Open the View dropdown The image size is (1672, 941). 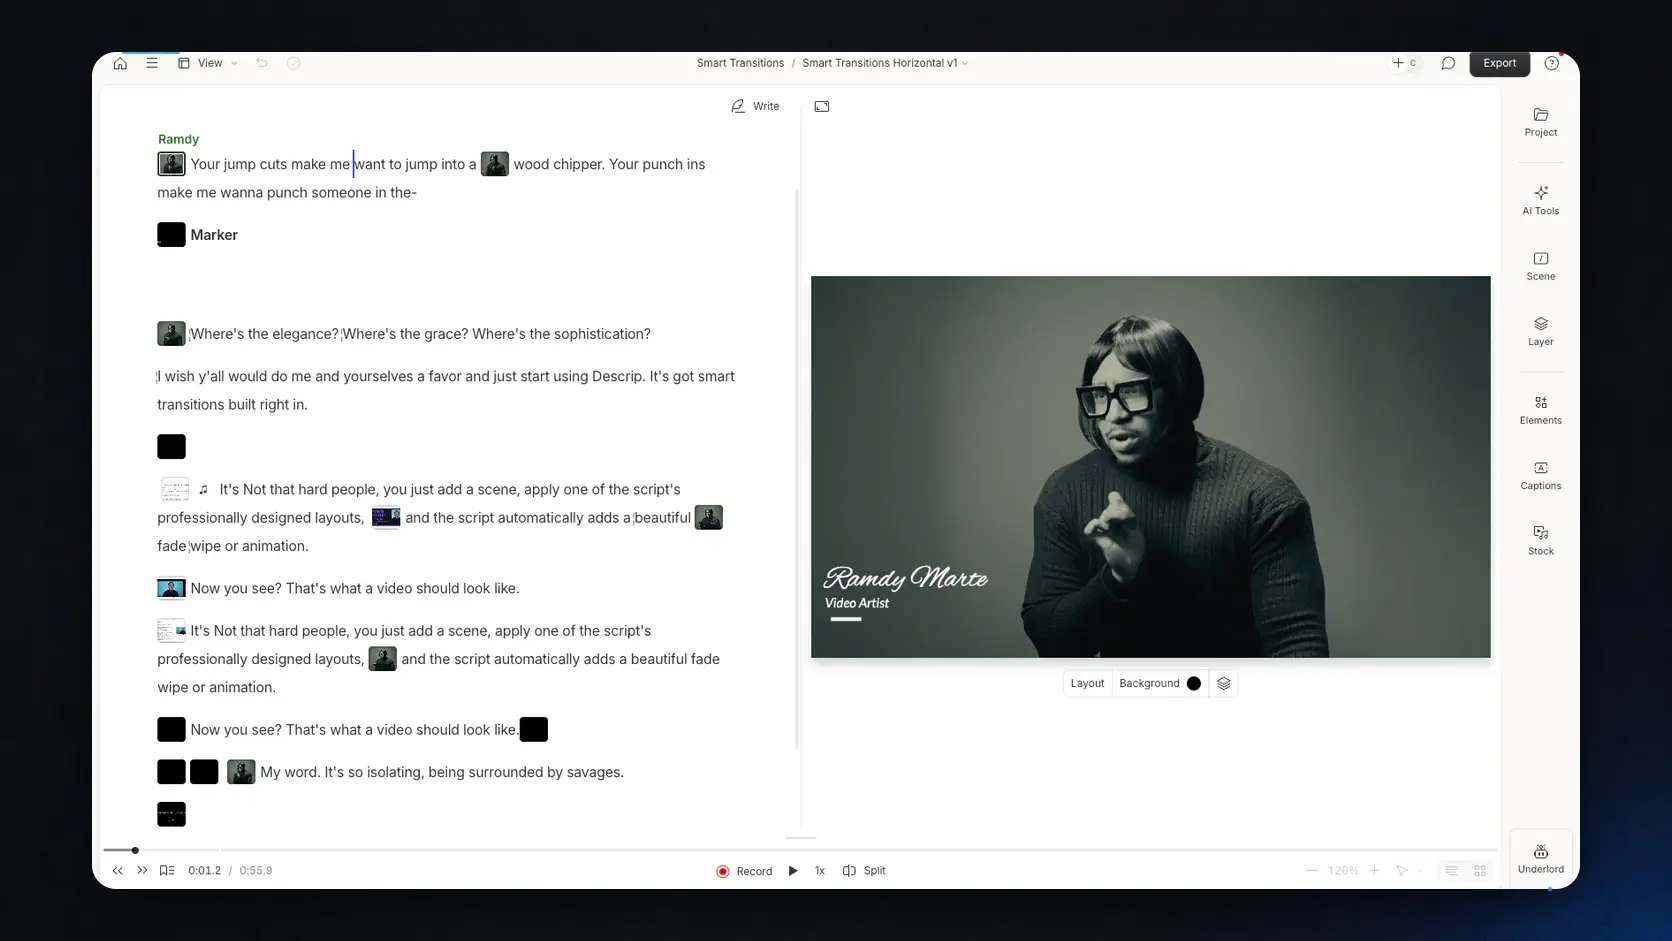[208, 63]
